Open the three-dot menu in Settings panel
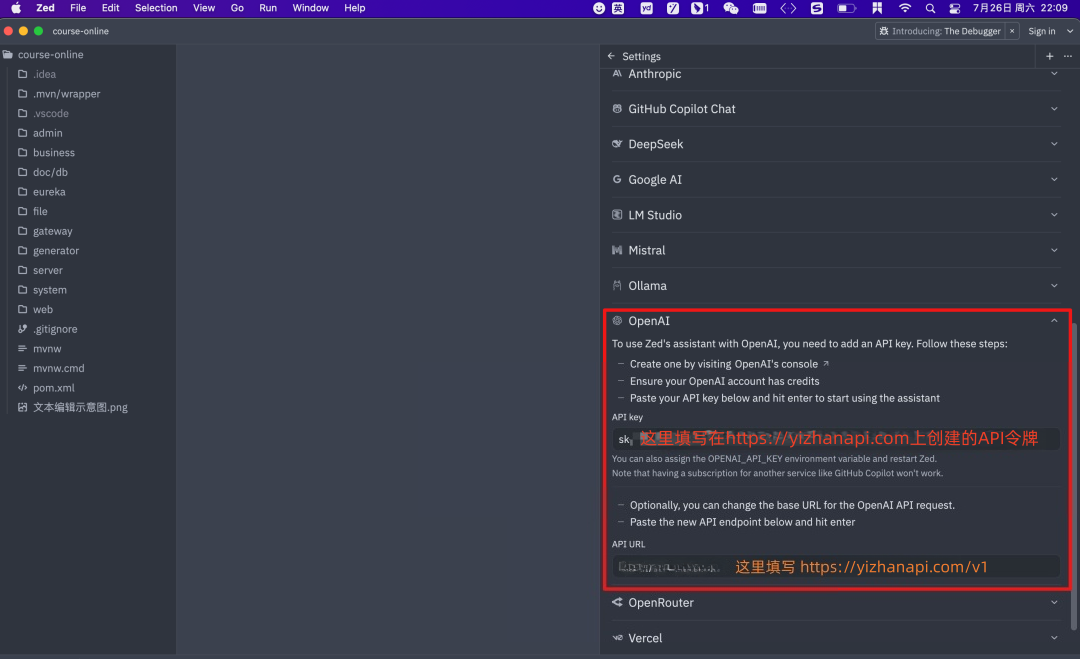This screenshot has width=1080, height=659. 1068,56
